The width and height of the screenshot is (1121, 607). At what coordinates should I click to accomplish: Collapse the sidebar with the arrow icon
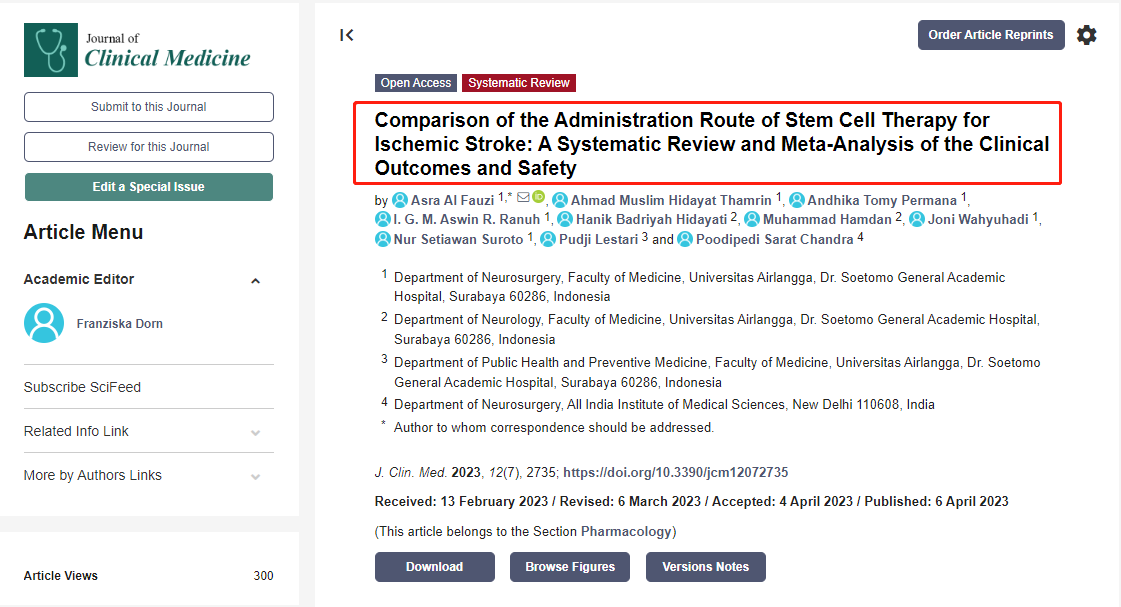(347, 35)
